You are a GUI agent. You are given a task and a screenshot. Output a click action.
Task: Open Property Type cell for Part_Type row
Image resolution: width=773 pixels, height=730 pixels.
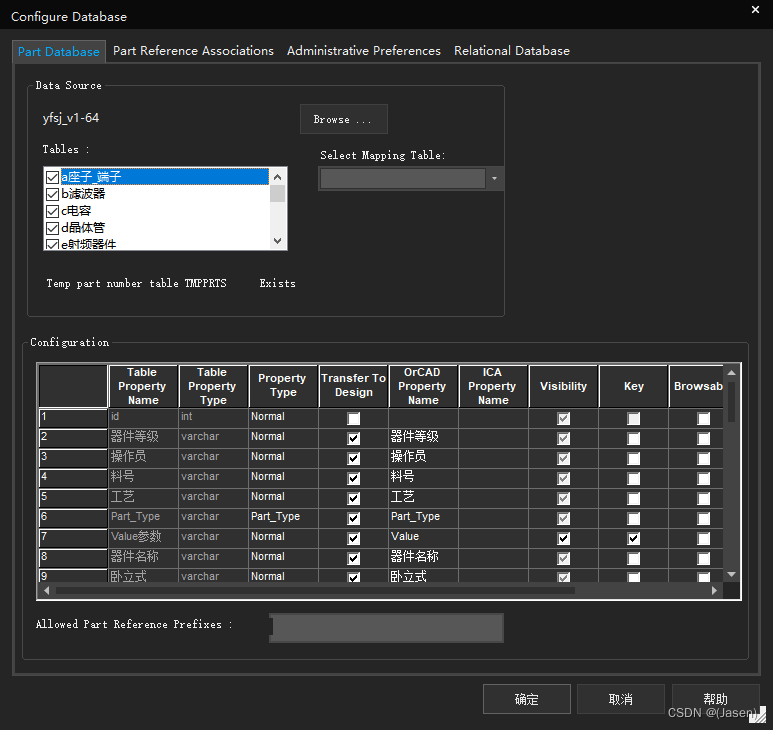(283, 517)
